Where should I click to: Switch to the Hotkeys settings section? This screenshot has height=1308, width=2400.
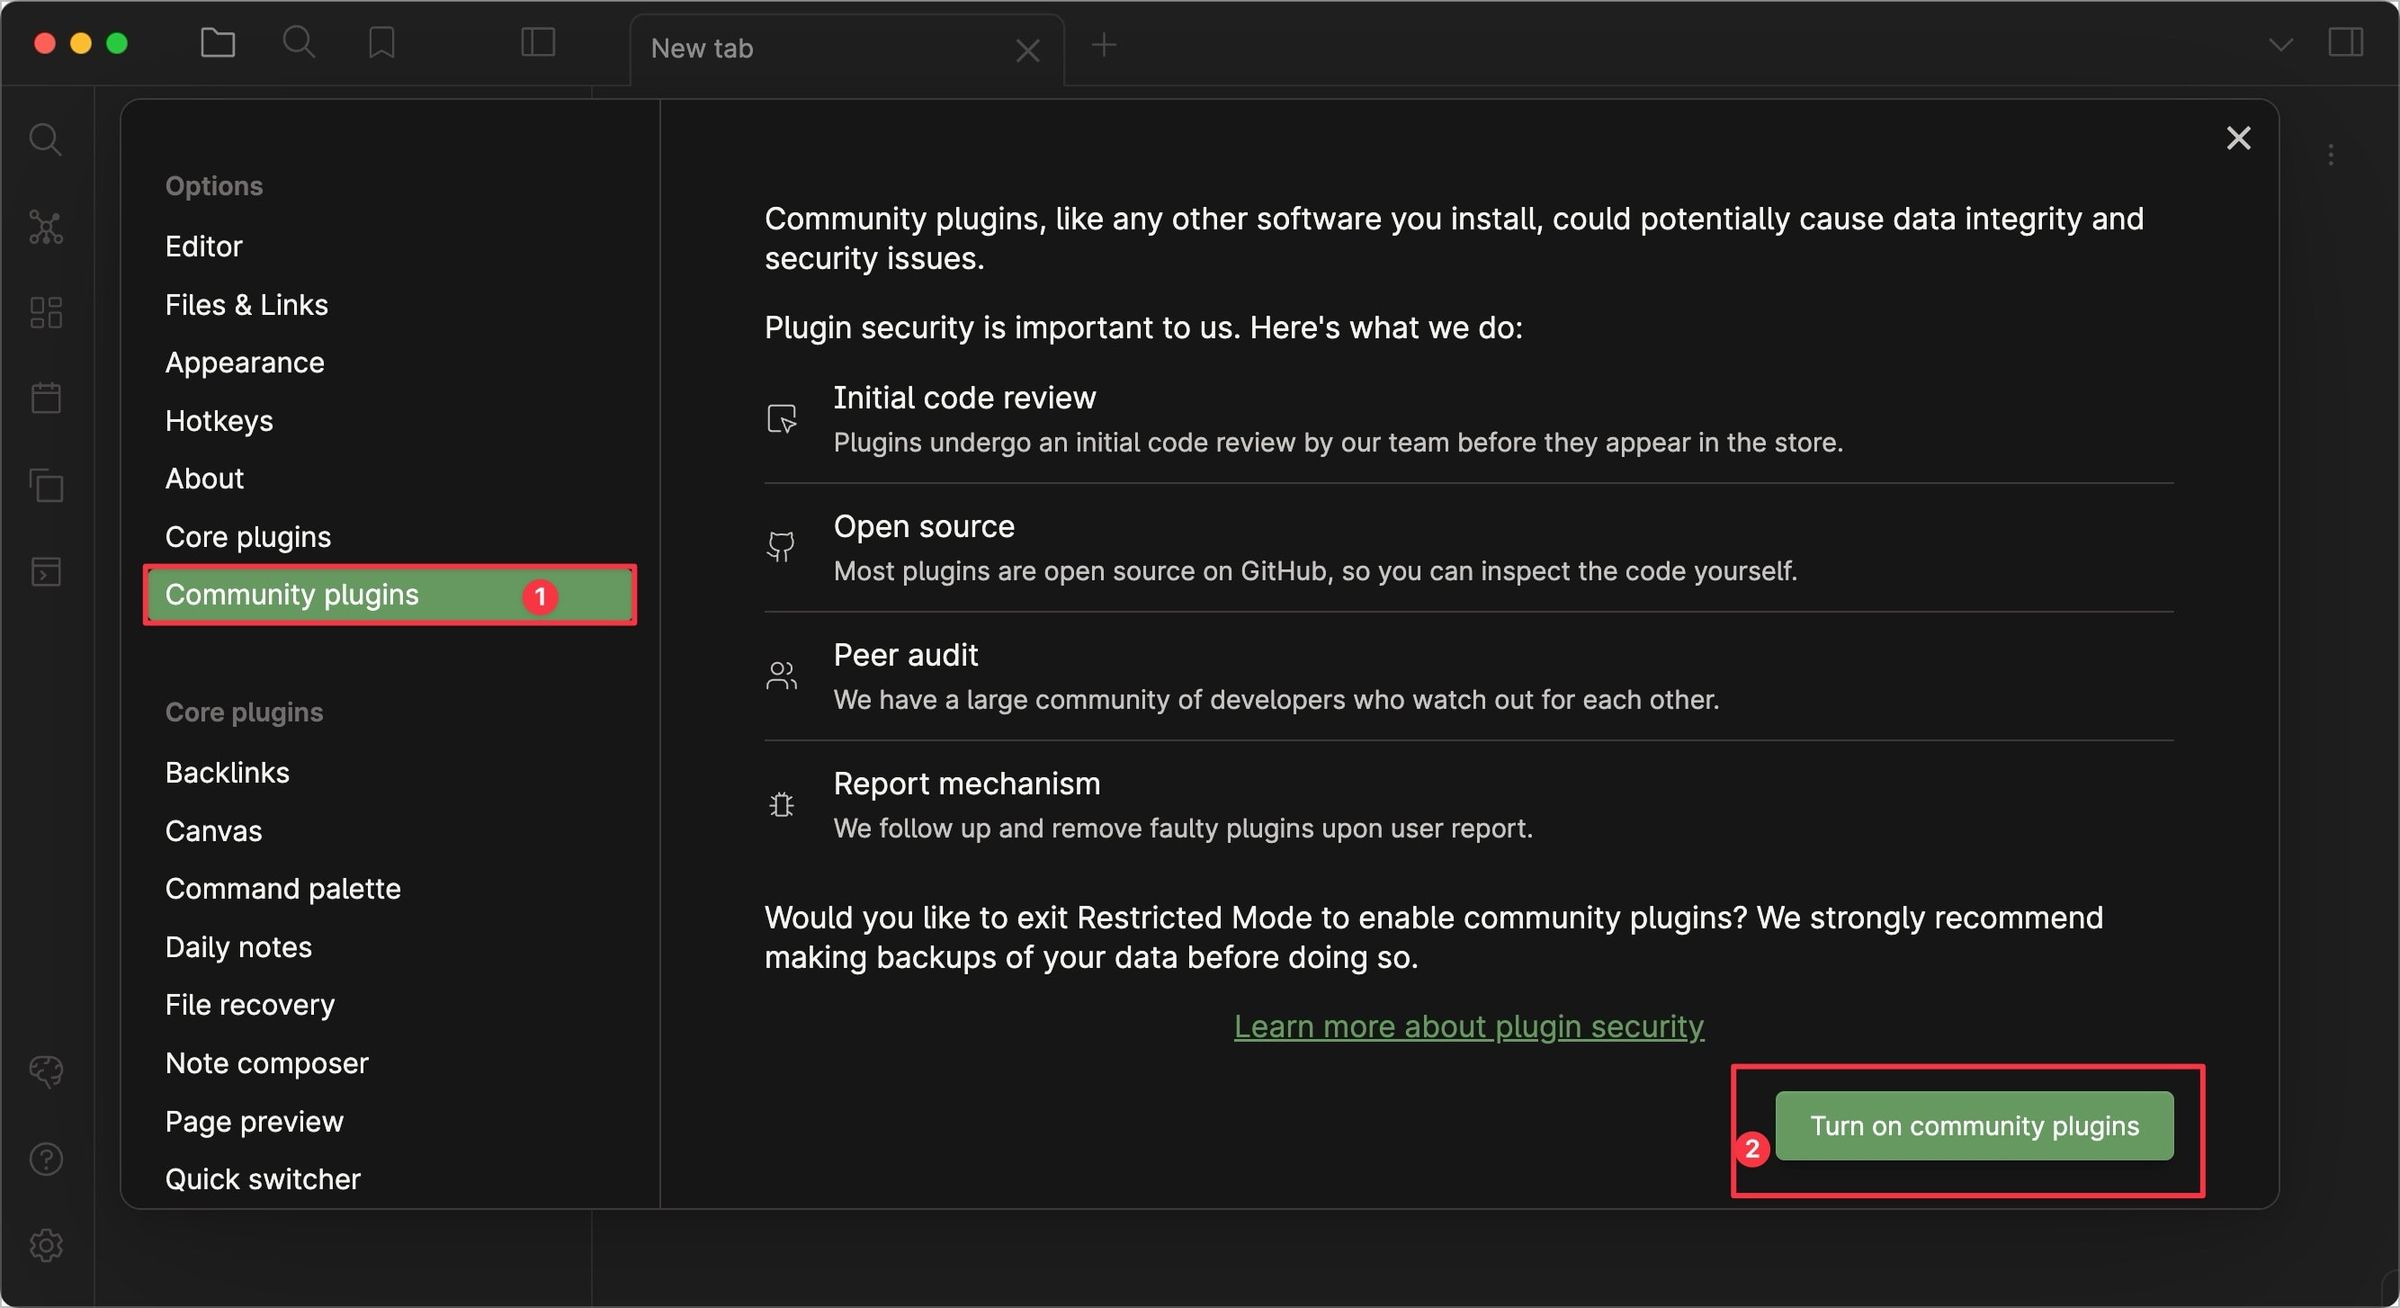point(219,420)
